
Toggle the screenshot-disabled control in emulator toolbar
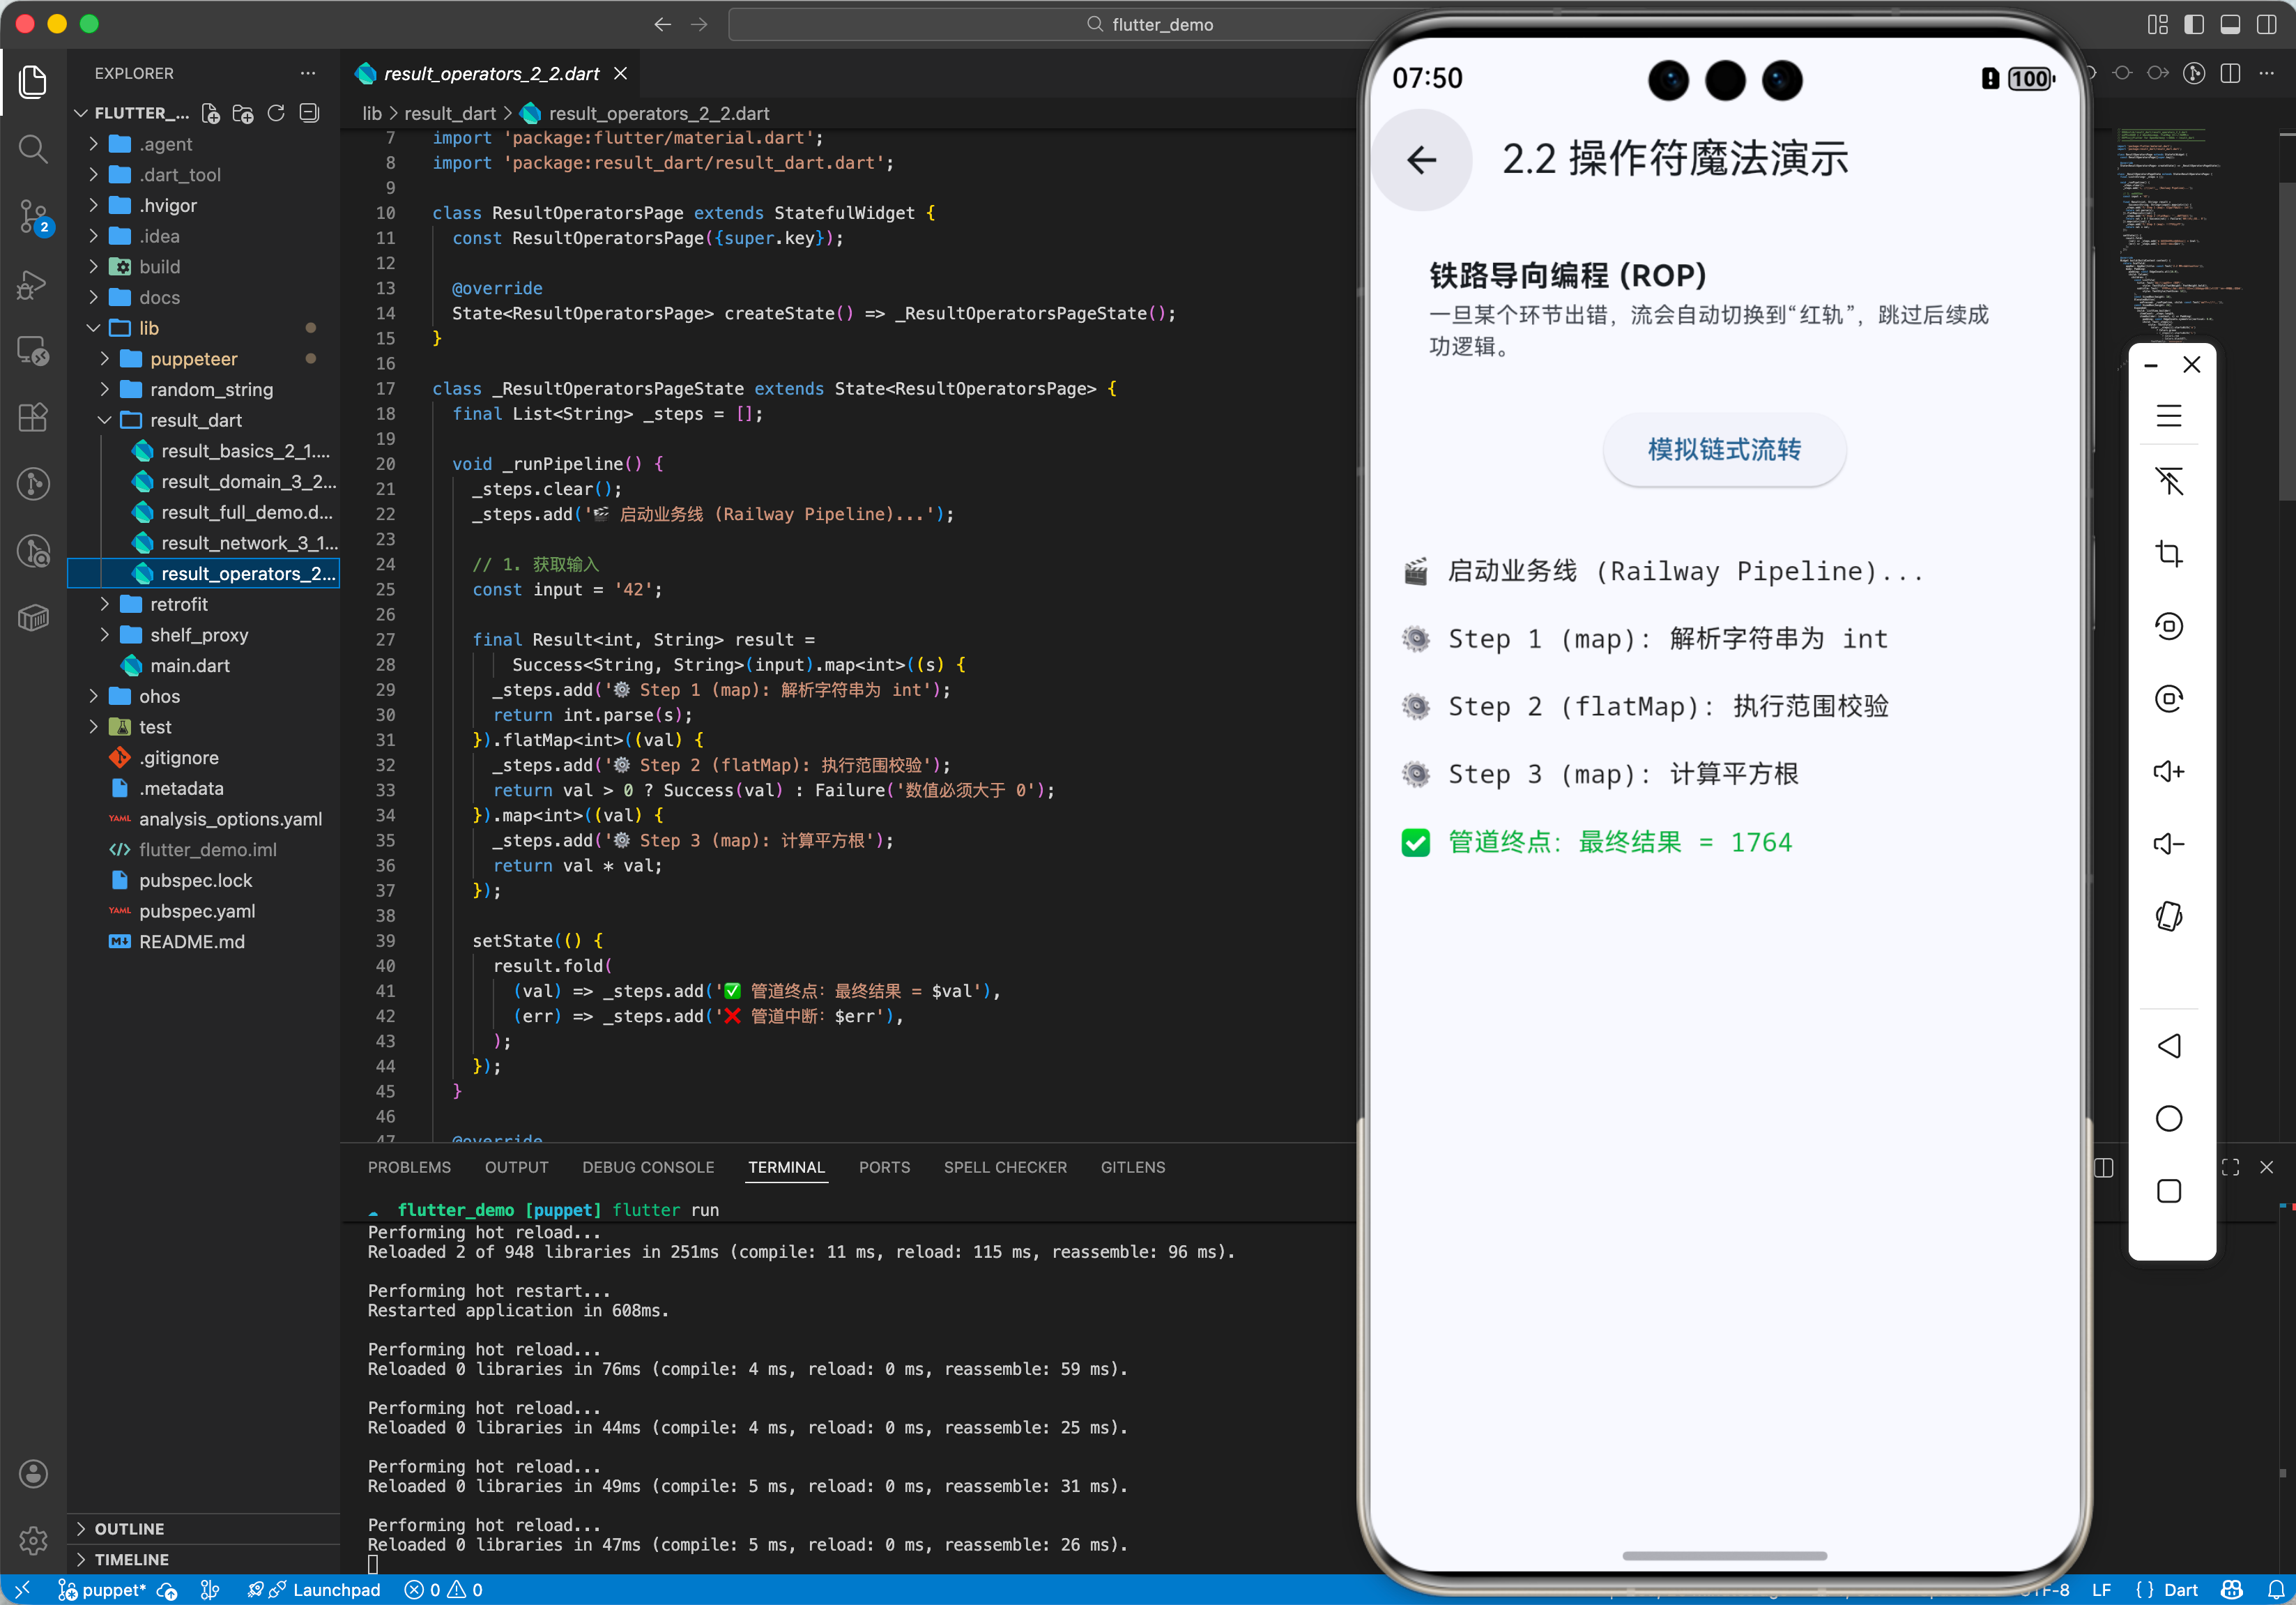(x=2170, y=481)
